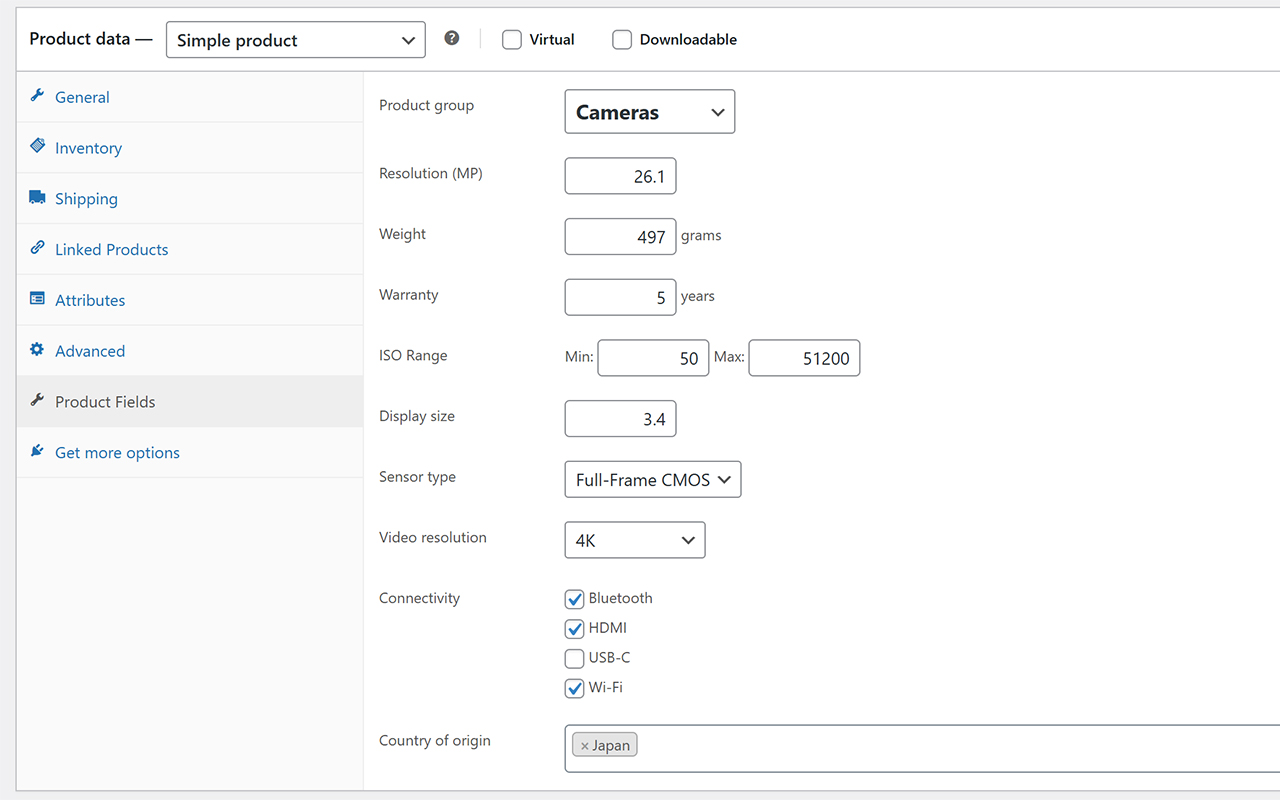
Task: Click the help question mark icon
Action: pos(451,38)
